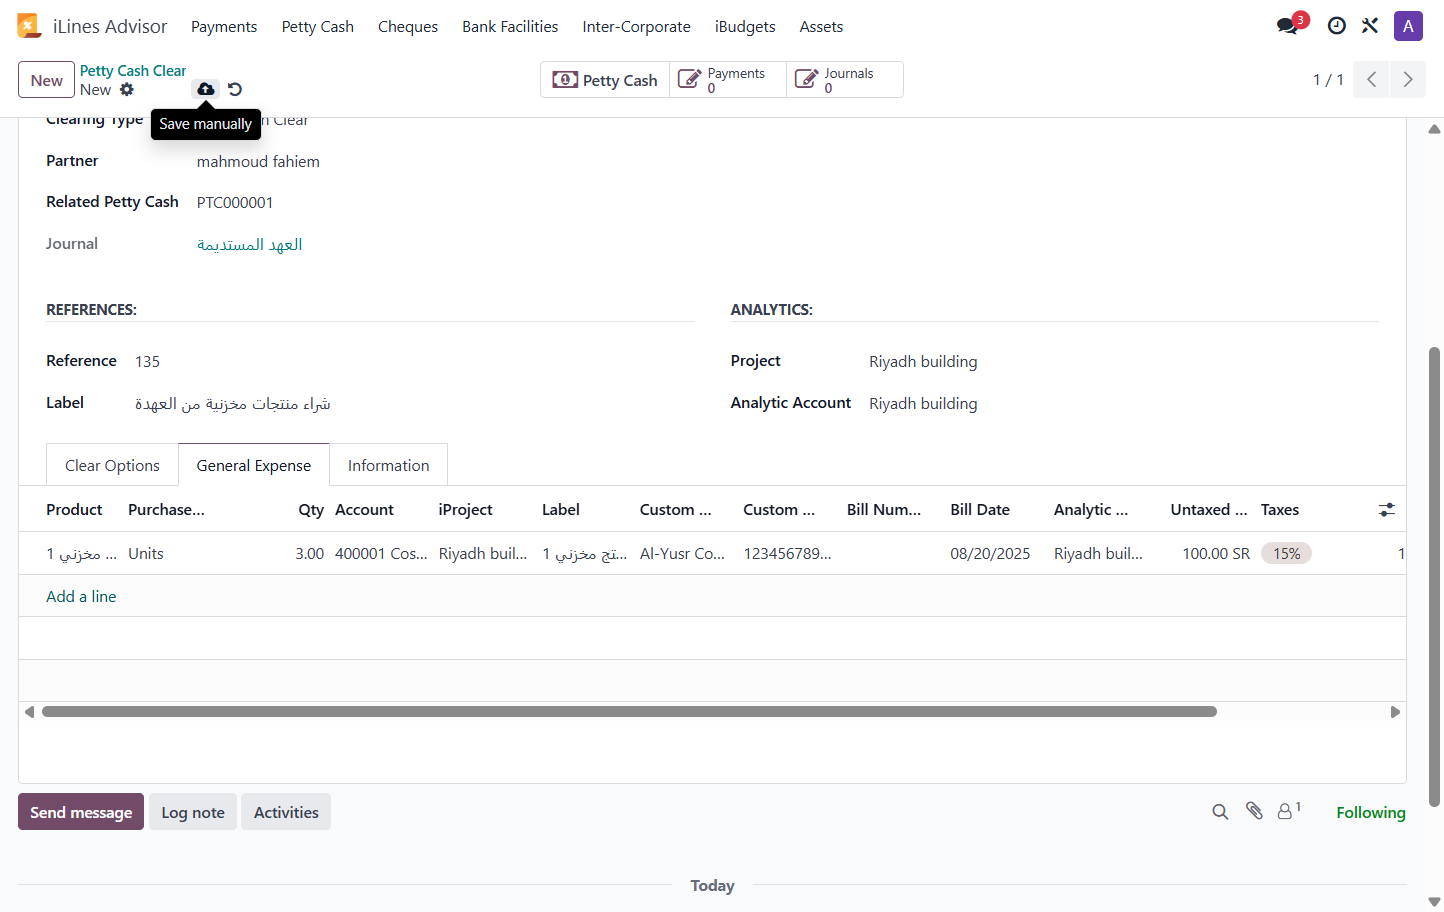Switch to the Information tab
The image size is (1444, 912).
tap(388, 465)
